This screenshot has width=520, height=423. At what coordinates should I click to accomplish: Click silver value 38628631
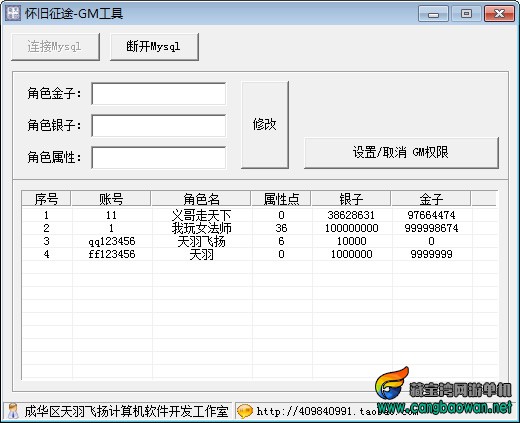coord(351,215)
